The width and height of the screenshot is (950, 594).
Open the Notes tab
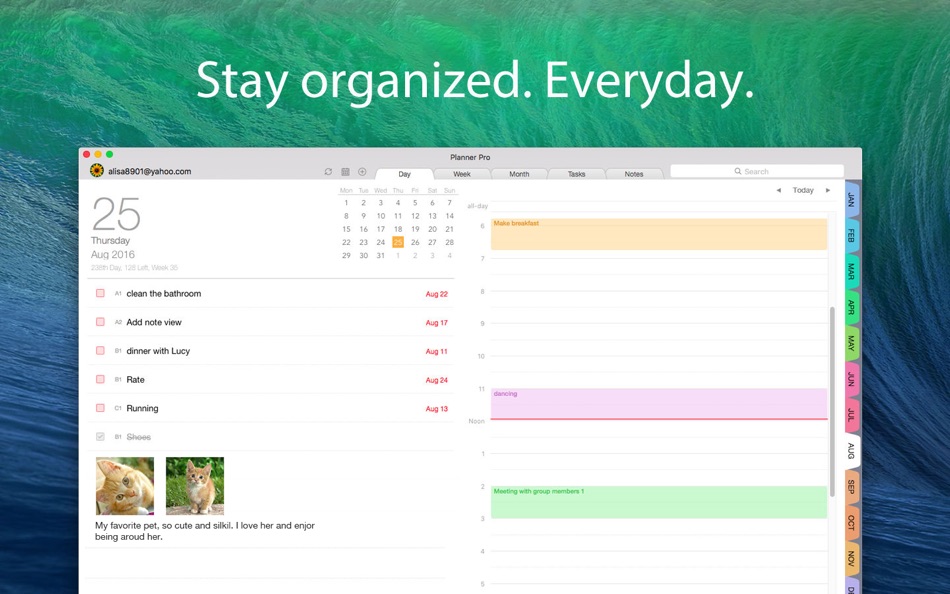634,173
